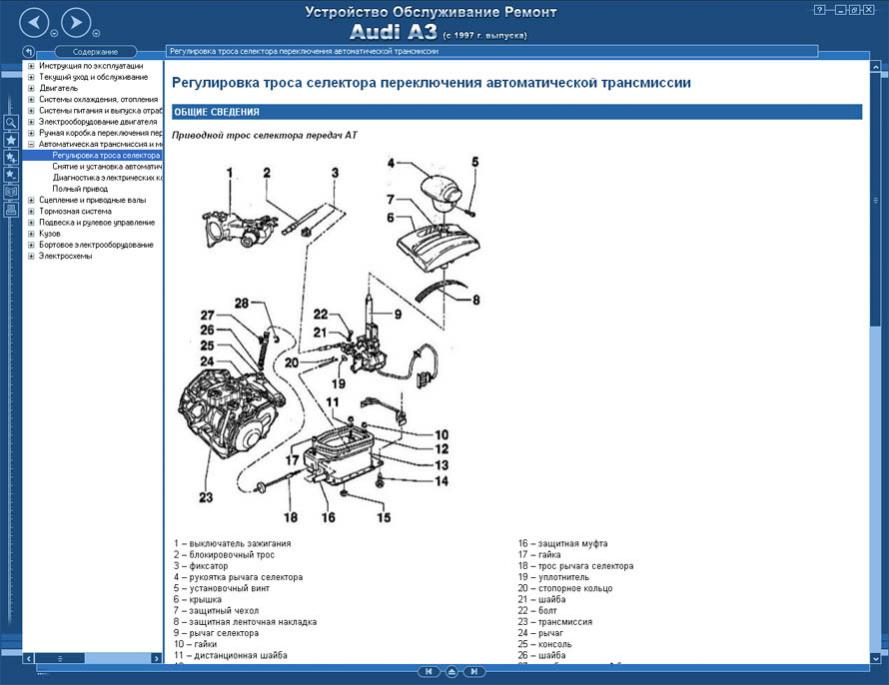Open Электрооборудование двигателя chapter
889x685 pixels.
click(x=98, y=122)
